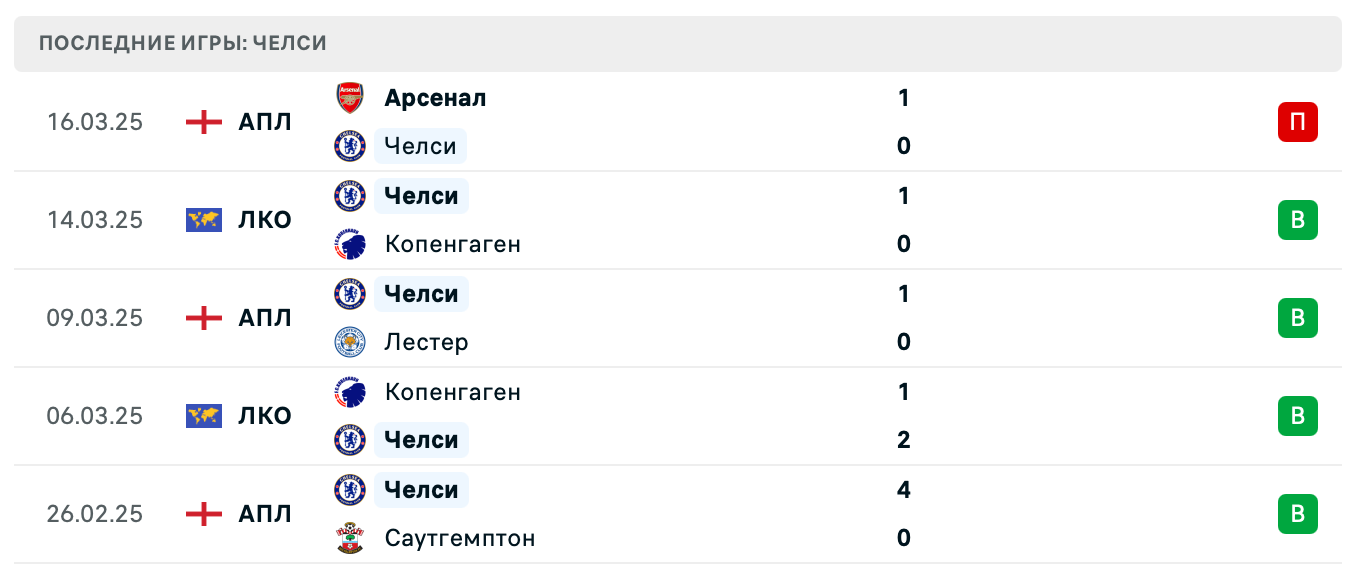Viewport: 1358px width, 580px height.
Task: Click Copenhagen crest in 06.03.25 match
Action: 349,392
